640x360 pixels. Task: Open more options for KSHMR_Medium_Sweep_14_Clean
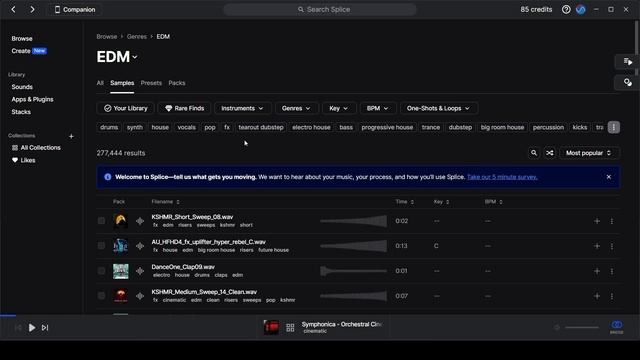pos(611,296)
